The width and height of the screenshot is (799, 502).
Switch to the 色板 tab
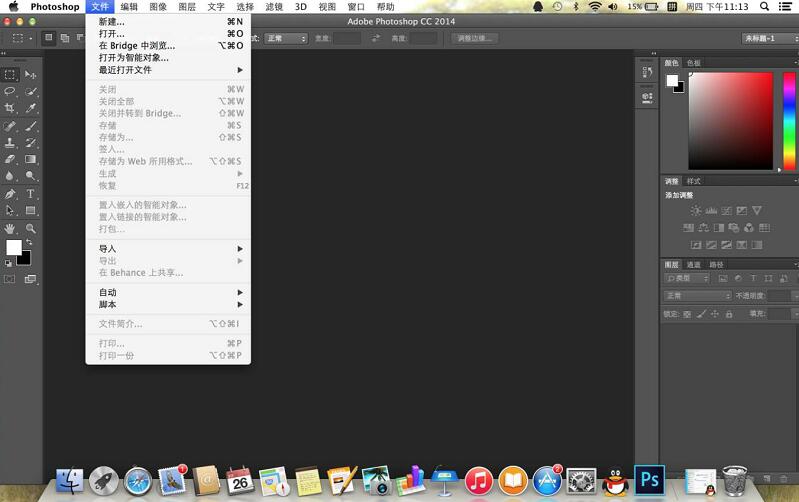694,63
